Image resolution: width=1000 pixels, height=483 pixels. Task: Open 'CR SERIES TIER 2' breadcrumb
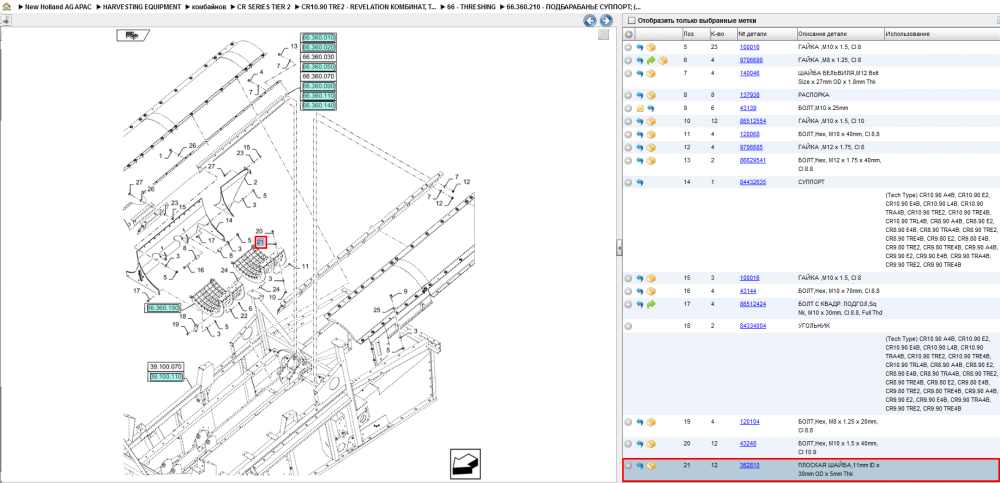pyautogui.click(x=261, y=6)
